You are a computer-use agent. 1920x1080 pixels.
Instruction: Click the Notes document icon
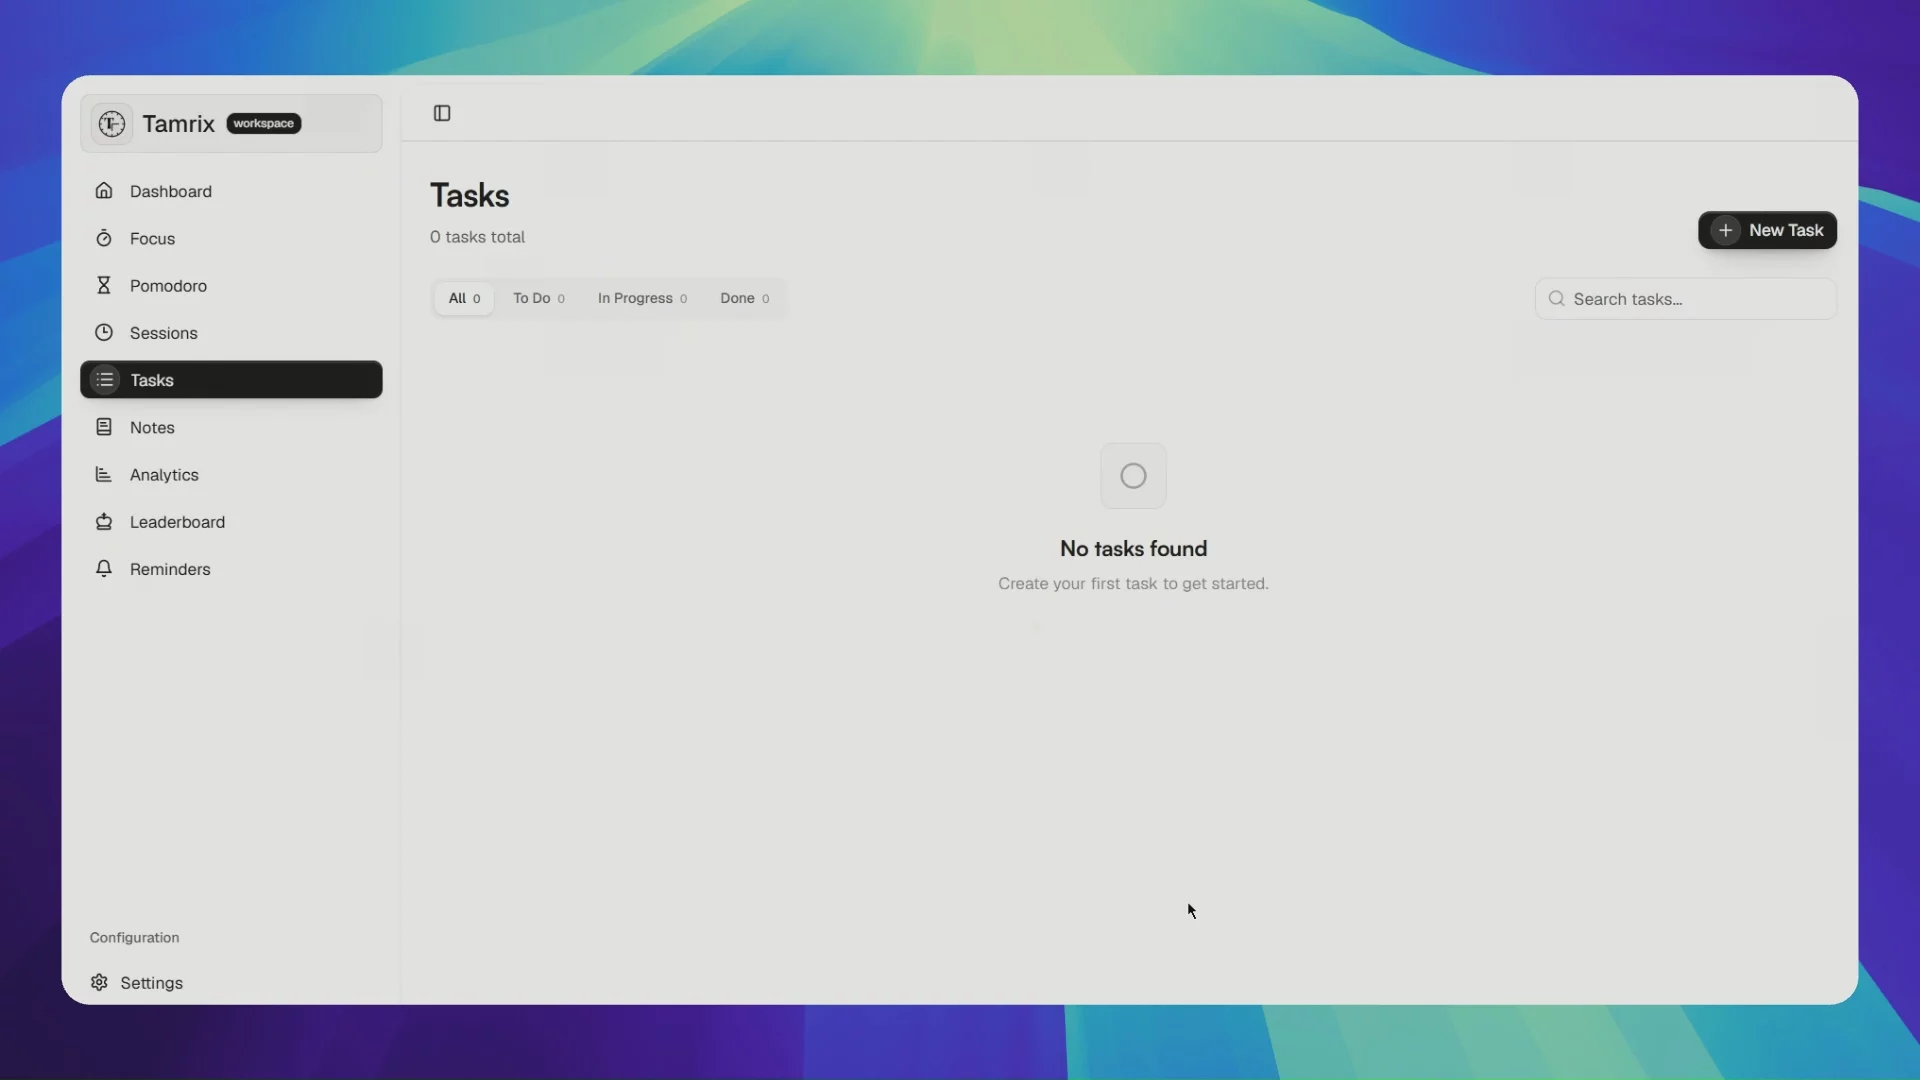[x=104, y=427]
